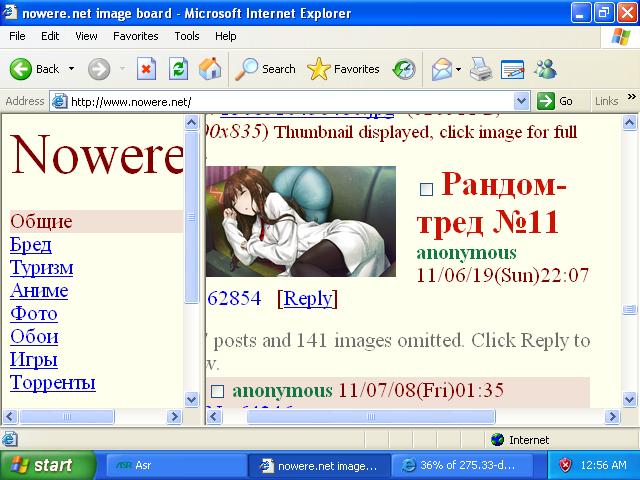Click the main frame vertical scroll thumb
640x480 pixels.
629,310
